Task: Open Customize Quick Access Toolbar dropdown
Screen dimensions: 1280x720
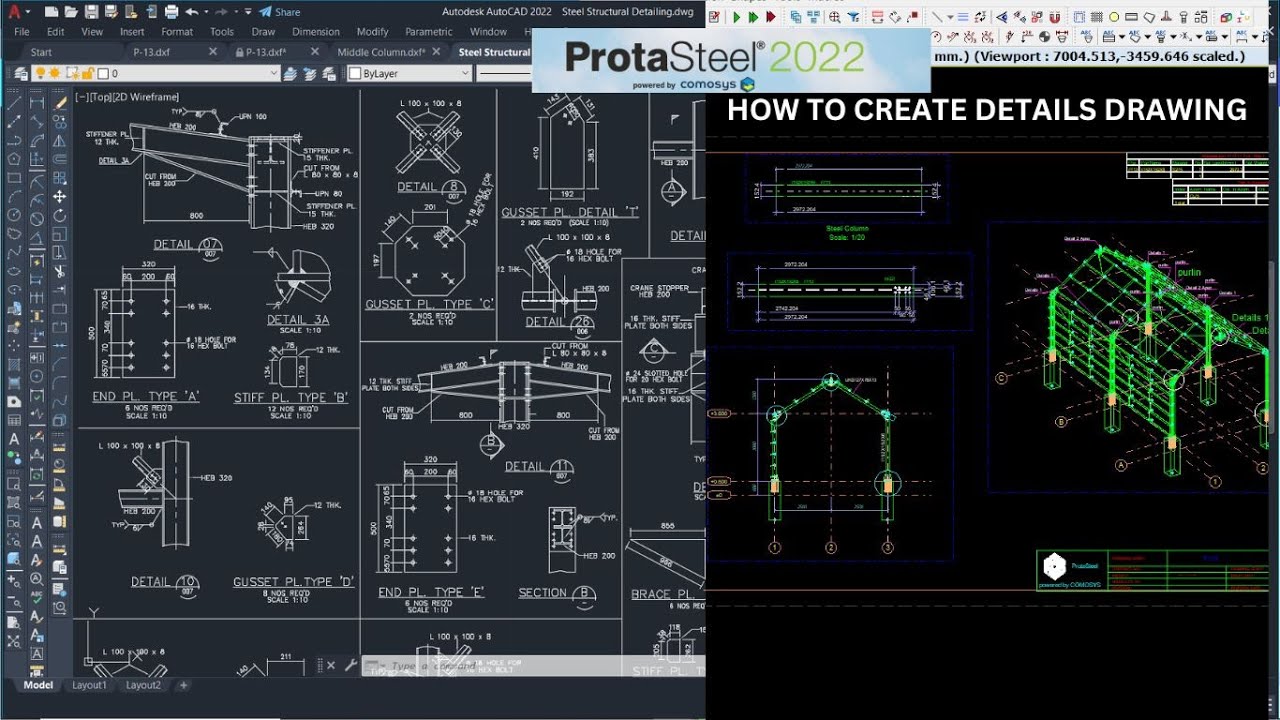Action: tap(248, 12)
